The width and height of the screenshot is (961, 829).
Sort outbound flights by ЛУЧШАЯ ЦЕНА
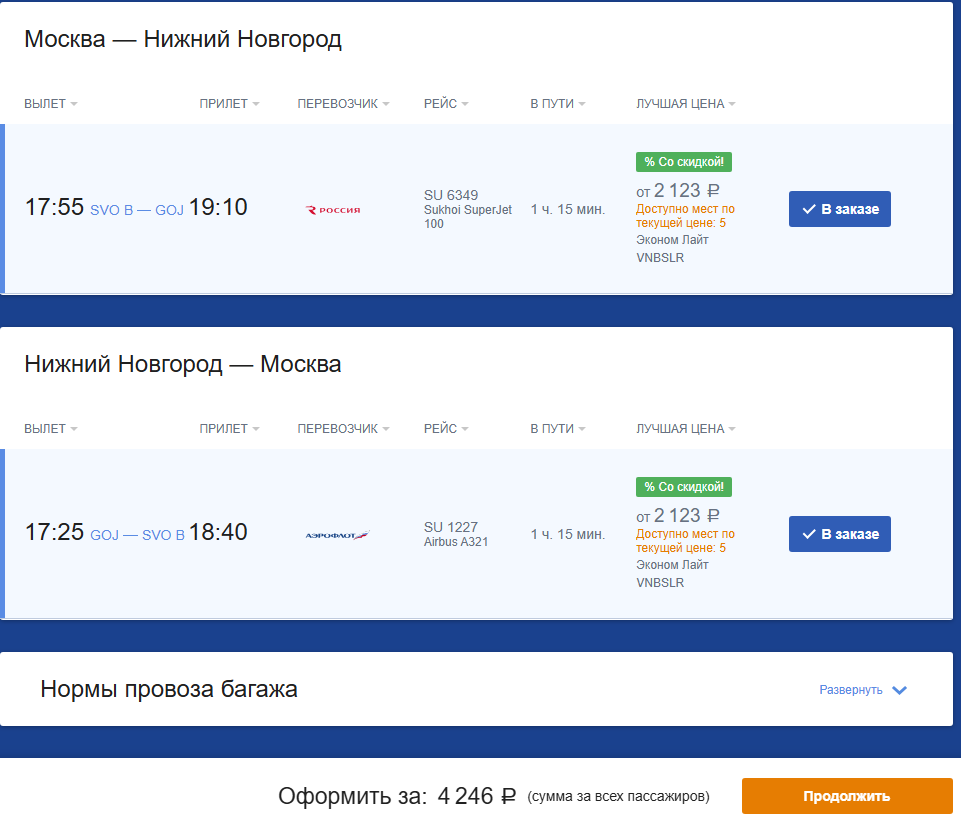[685, 104]
